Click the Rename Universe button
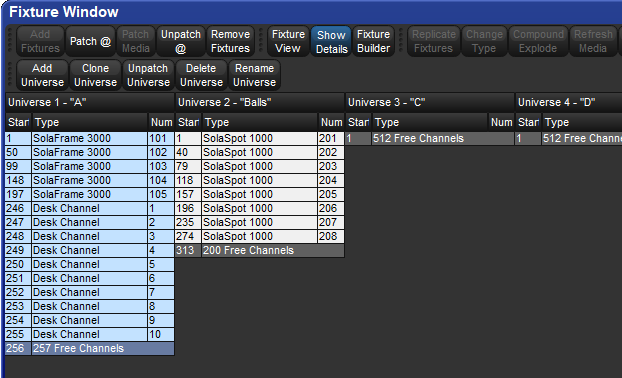This screenshot has width=622, height=378. 254,75
